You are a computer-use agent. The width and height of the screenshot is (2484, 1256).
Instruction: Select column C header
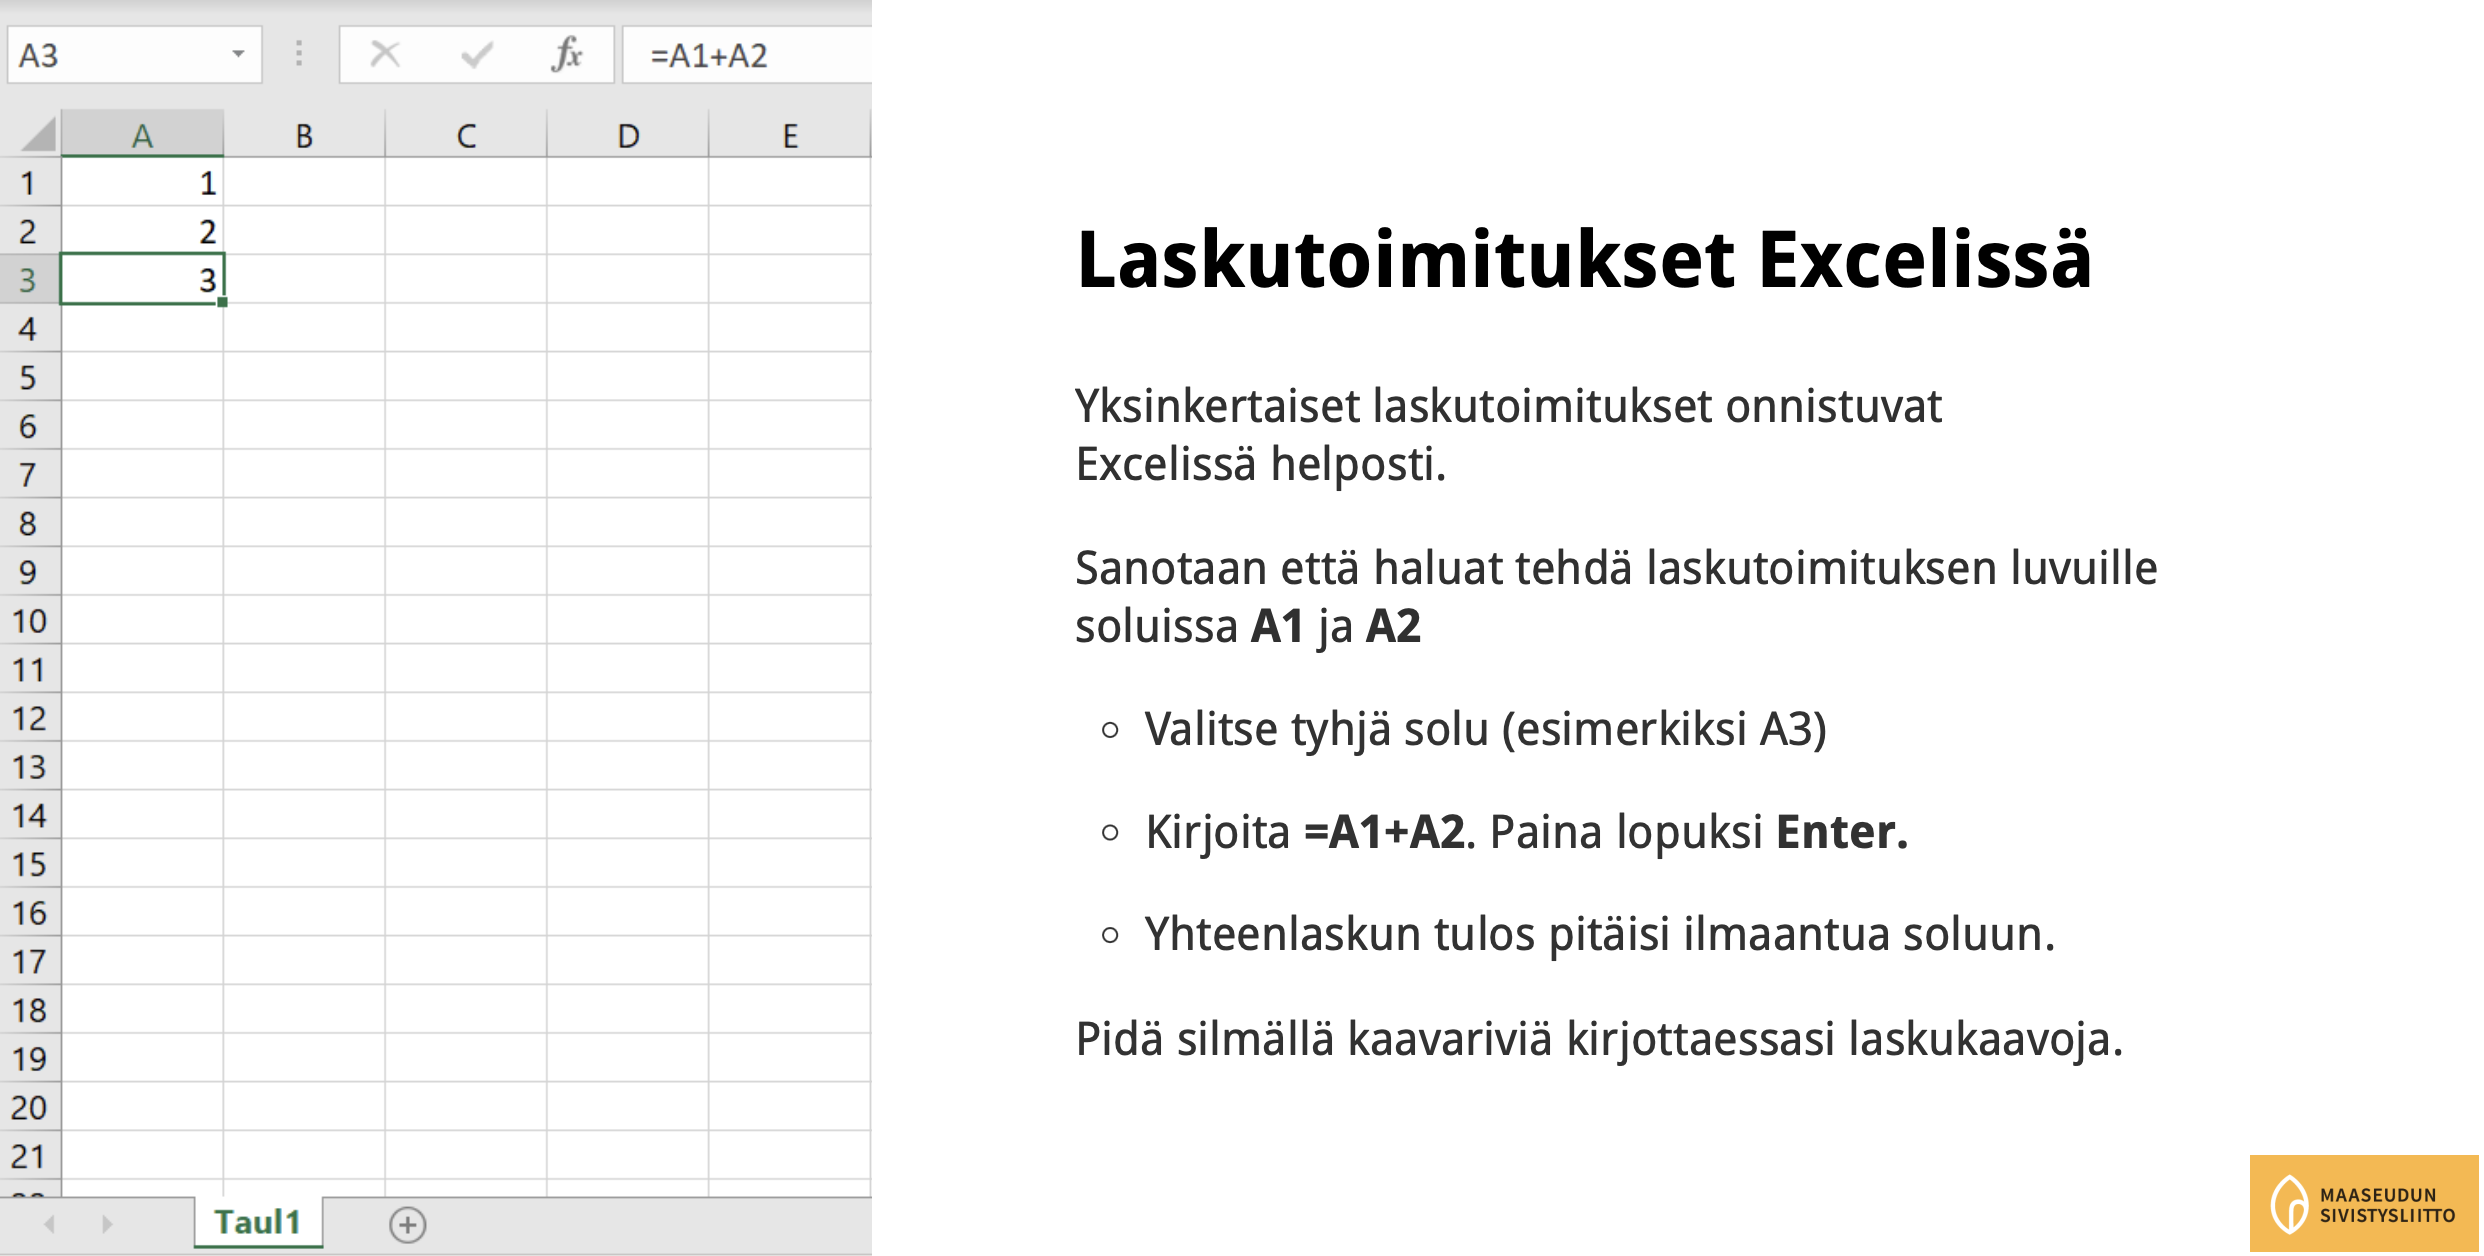[x=466, y=135]
